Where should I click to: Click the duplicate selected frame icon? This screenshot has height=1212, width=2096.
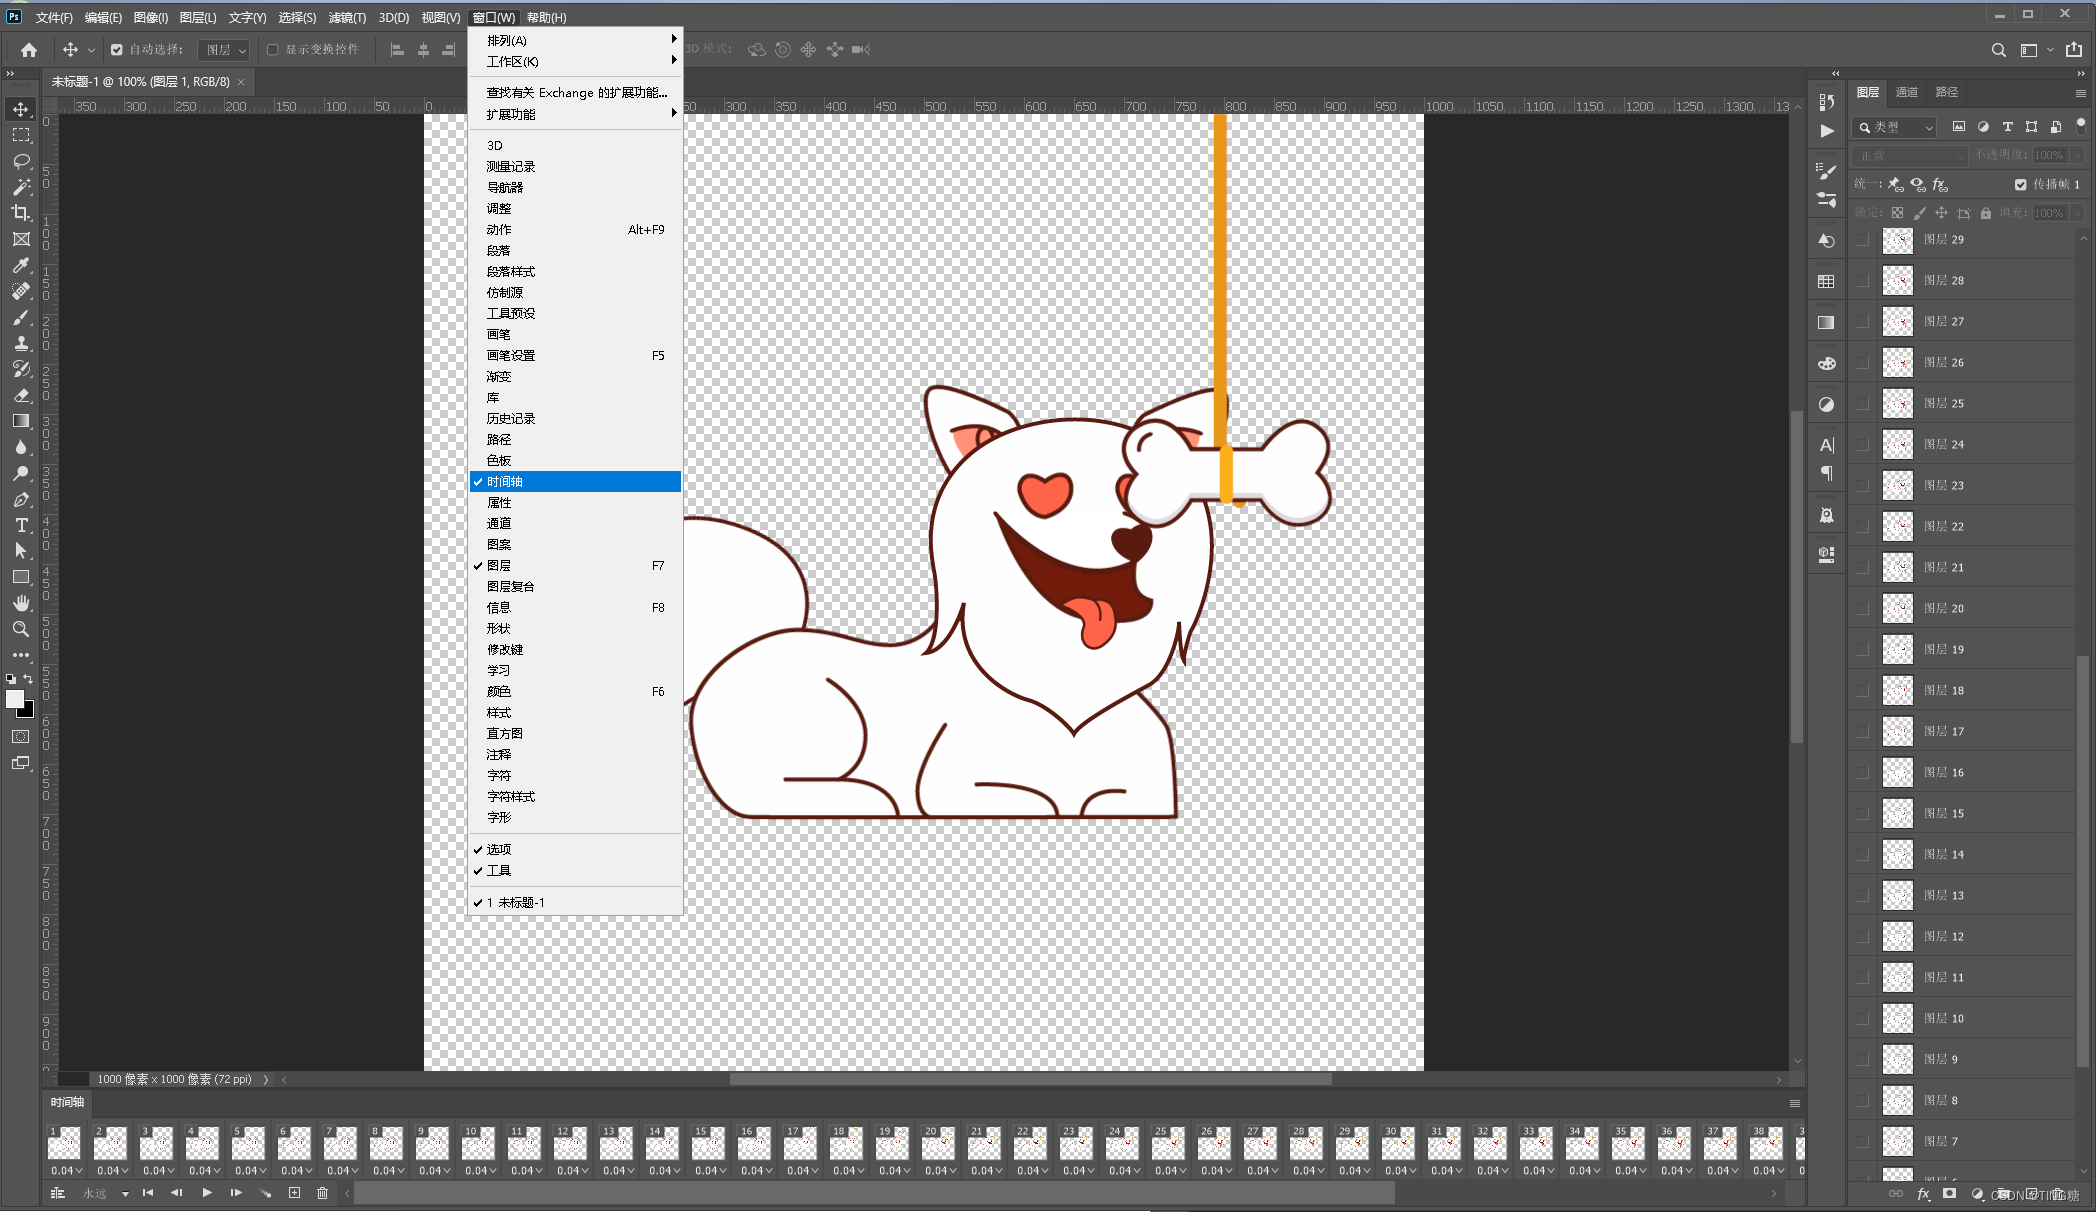[294, 1193]
